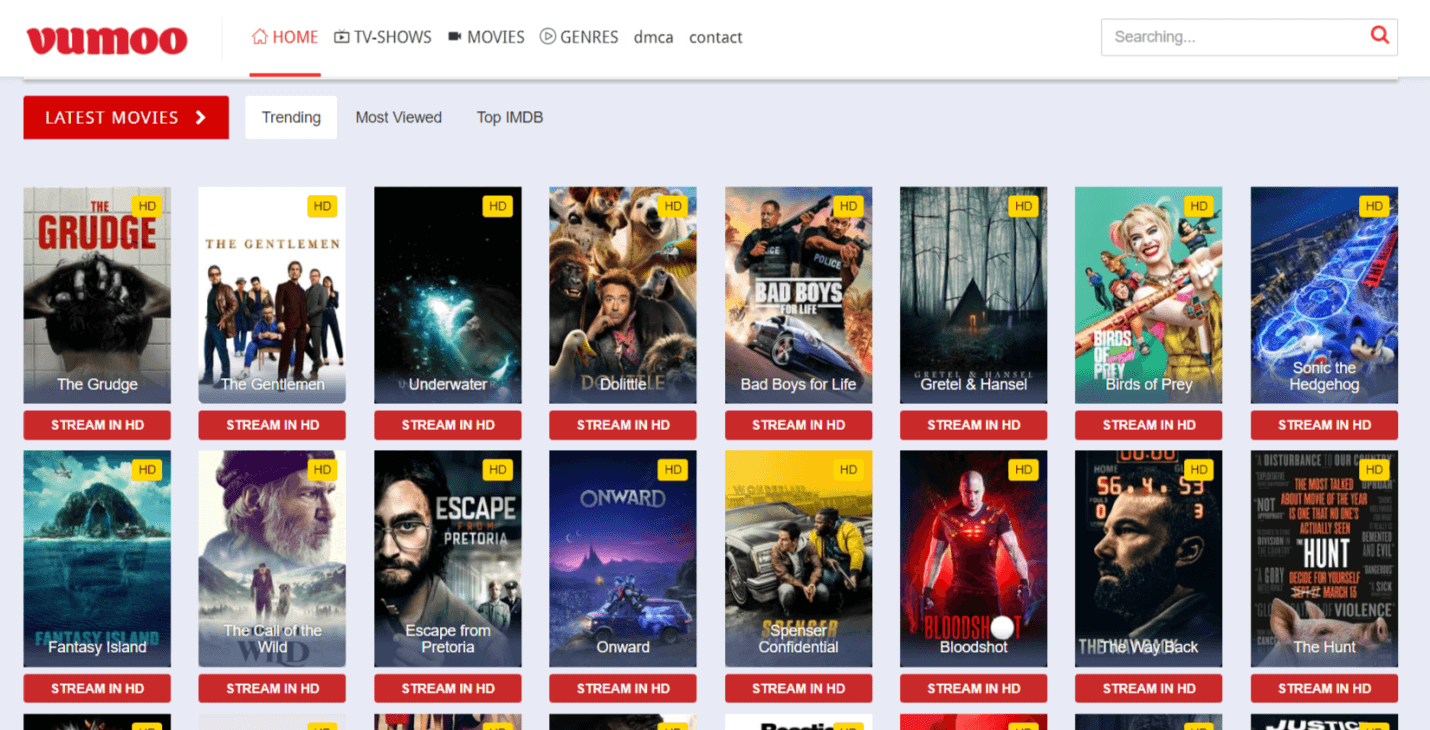Open the Sonic the Hedgehog poster
Screen dimensions: 1430x730
pos(1325,295)
